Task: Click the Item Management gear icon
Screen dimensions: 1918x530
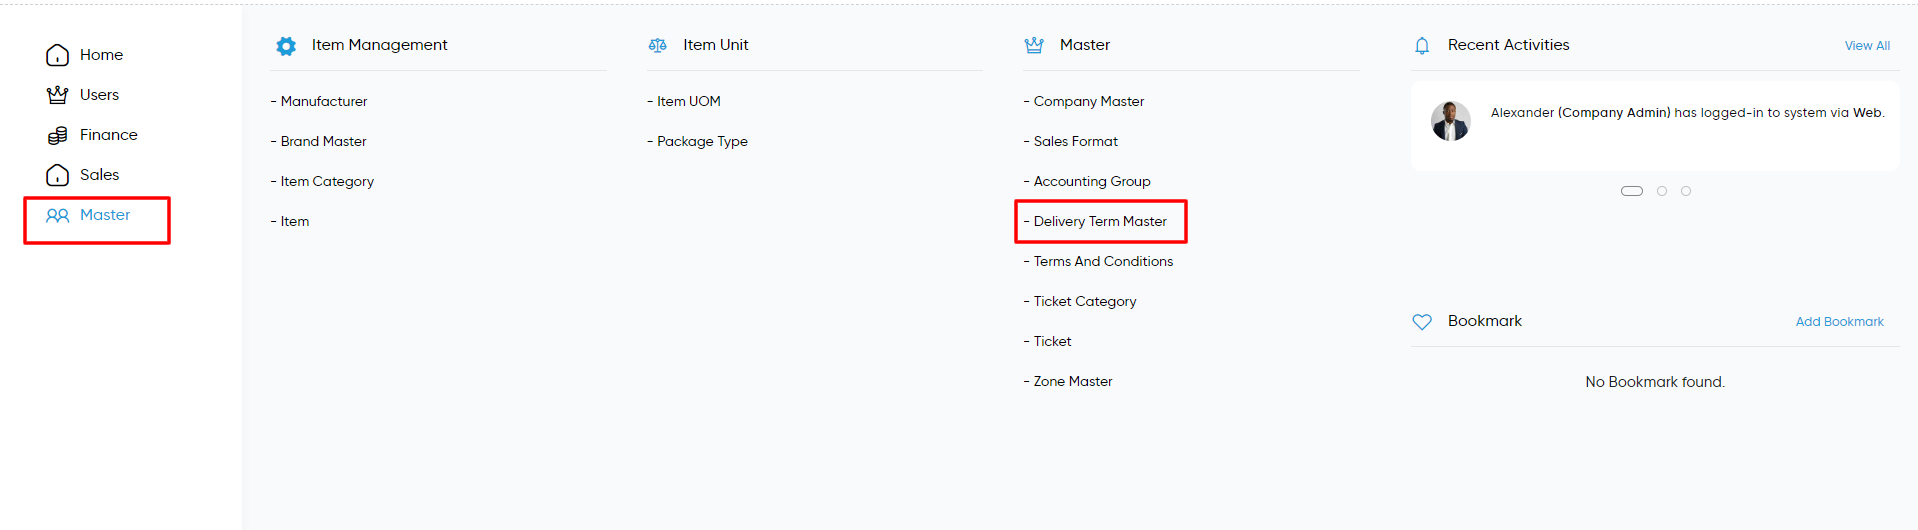Action: point(286,46)
